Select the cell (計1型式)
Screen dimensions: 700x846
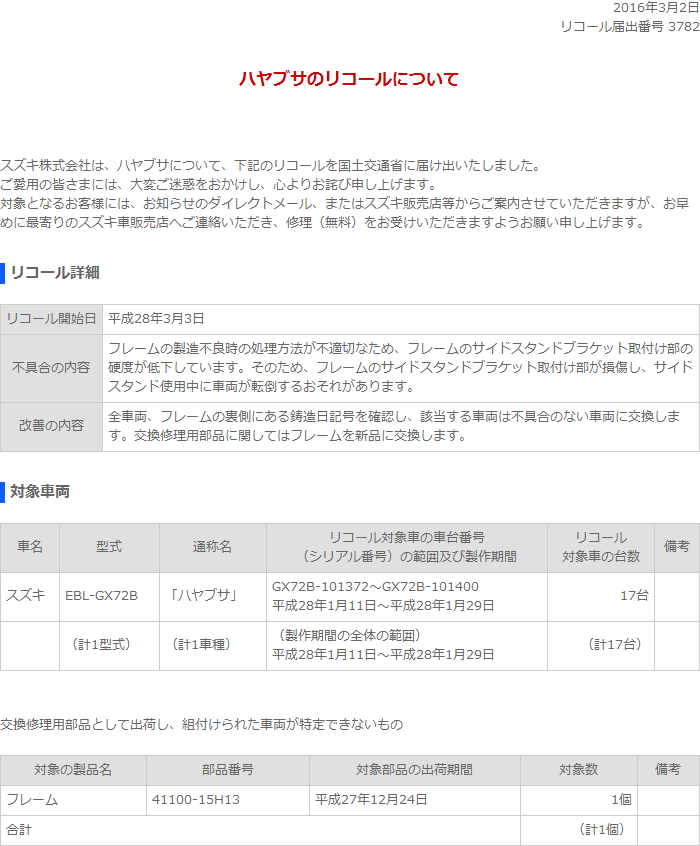point(109,646)
